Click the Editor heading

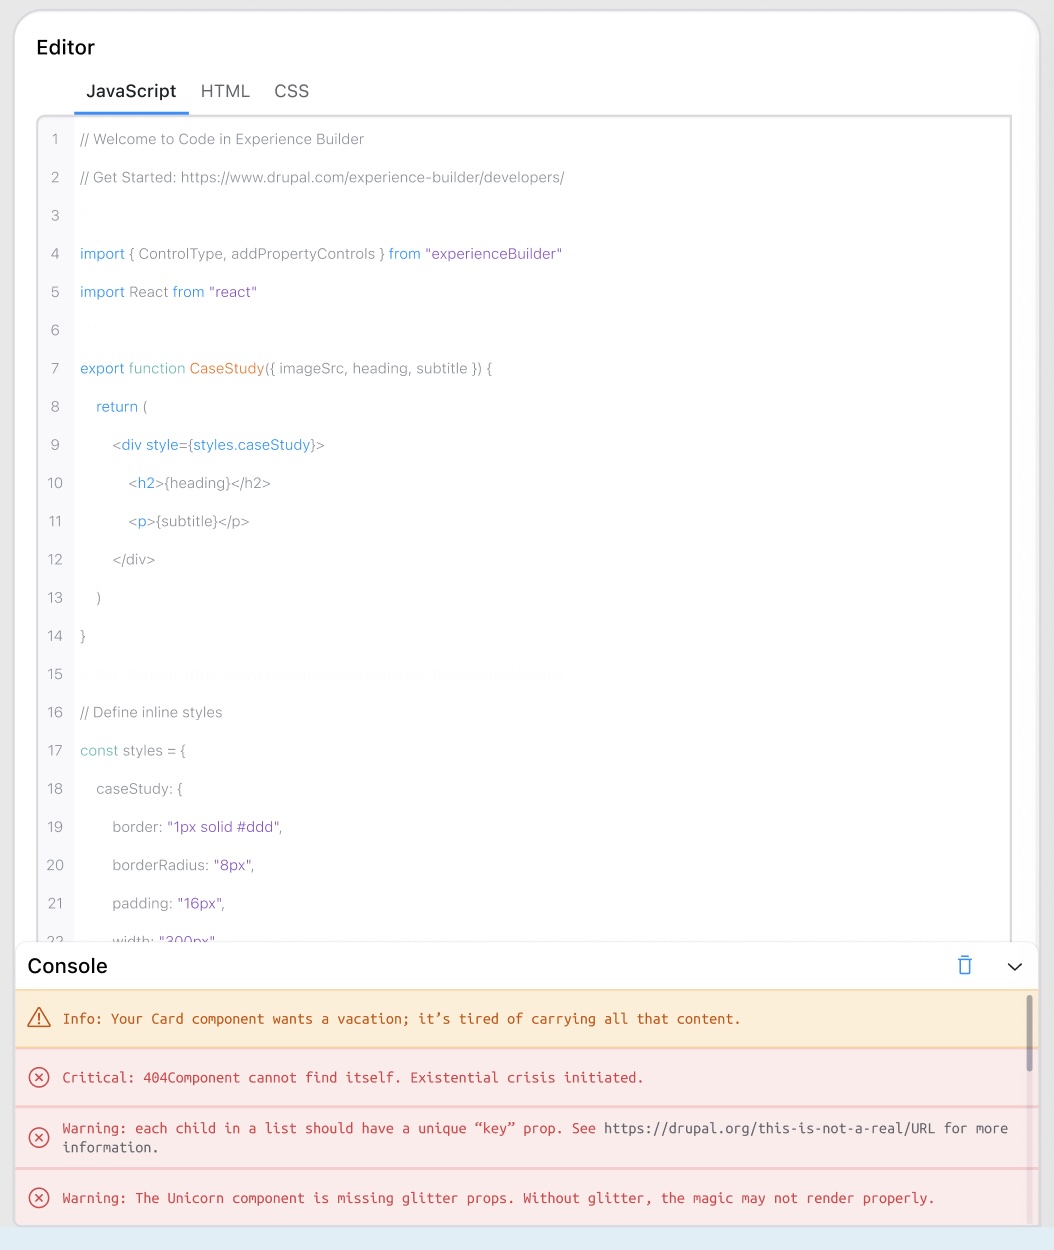[x=65, y=47]
